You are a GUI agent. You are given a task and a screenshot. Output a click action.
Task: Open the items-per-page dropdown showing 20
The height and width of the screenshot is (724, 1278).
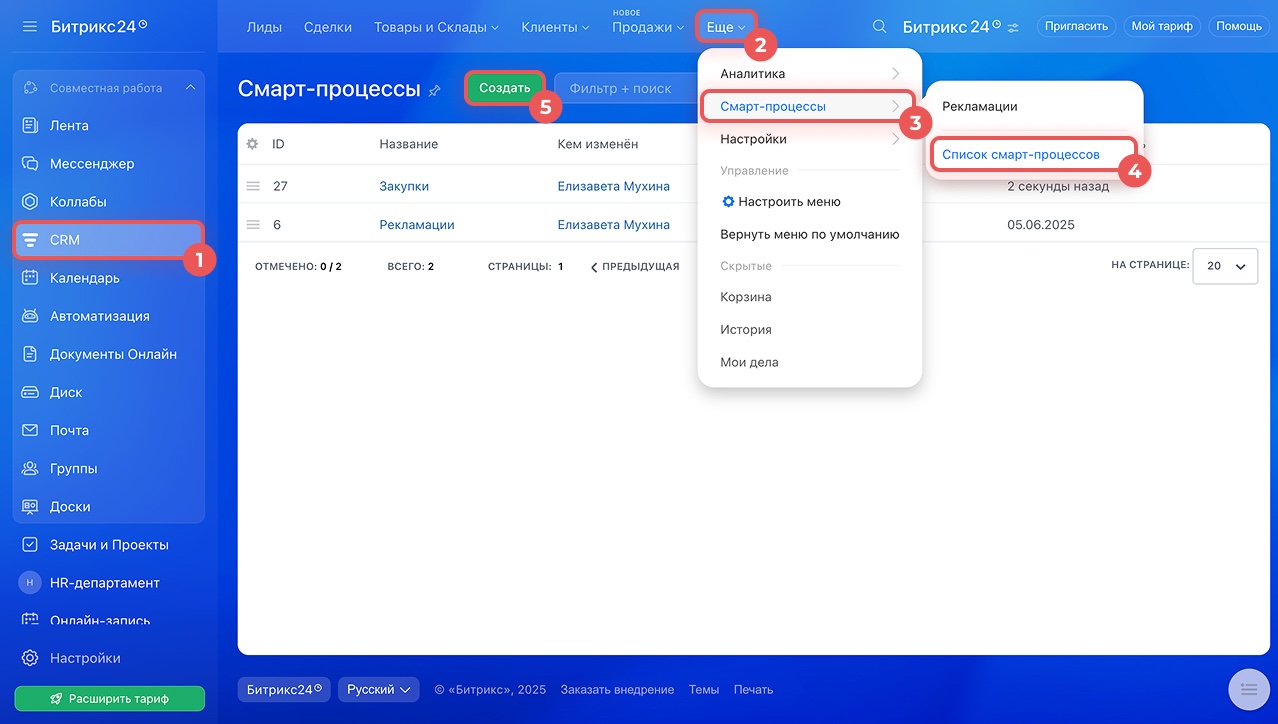point(1225,266)
